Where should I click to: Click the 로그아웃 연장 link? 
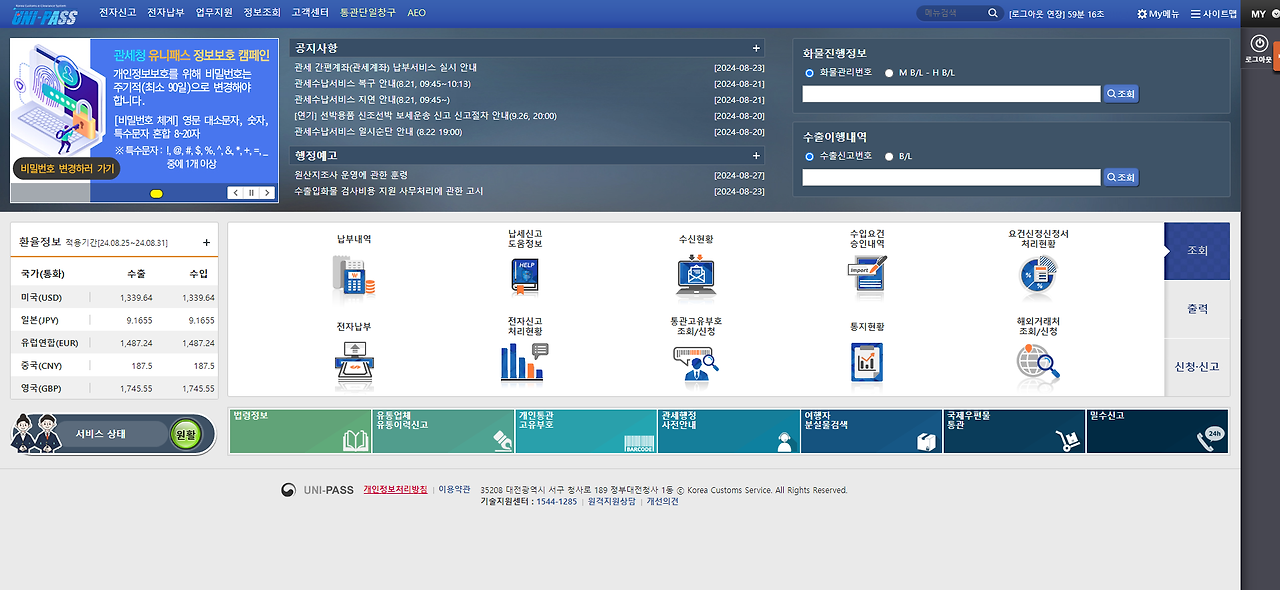pyautogui.click(x=1037, y=14)
